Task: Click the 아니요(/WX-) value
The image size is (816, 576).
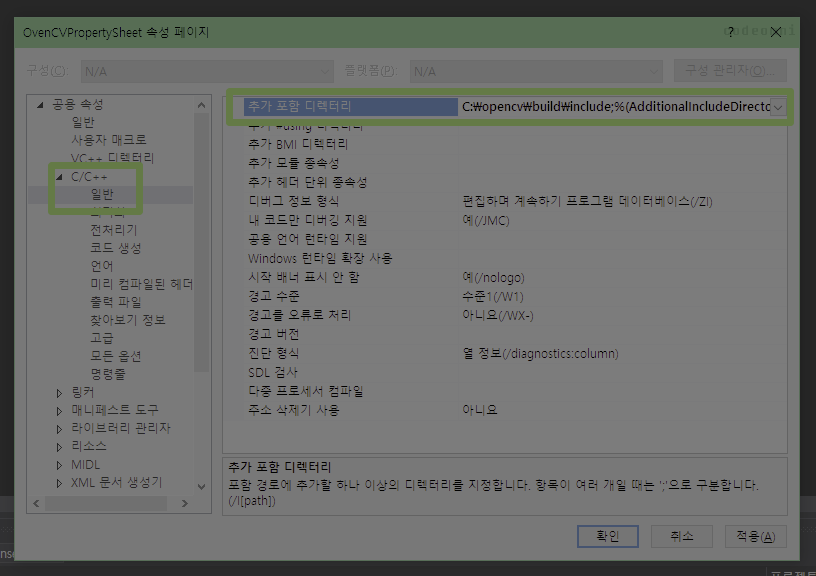Action: (498, 316)
